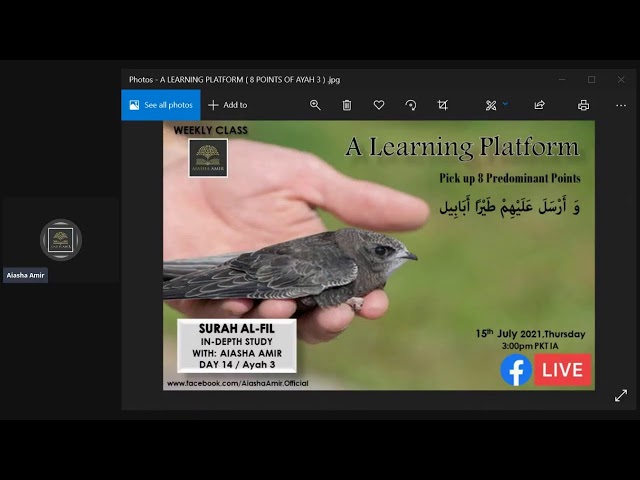Viewport: 640px width, 480px height.
Task: Open the See more three-dots menu
Action: click(621, 105)
